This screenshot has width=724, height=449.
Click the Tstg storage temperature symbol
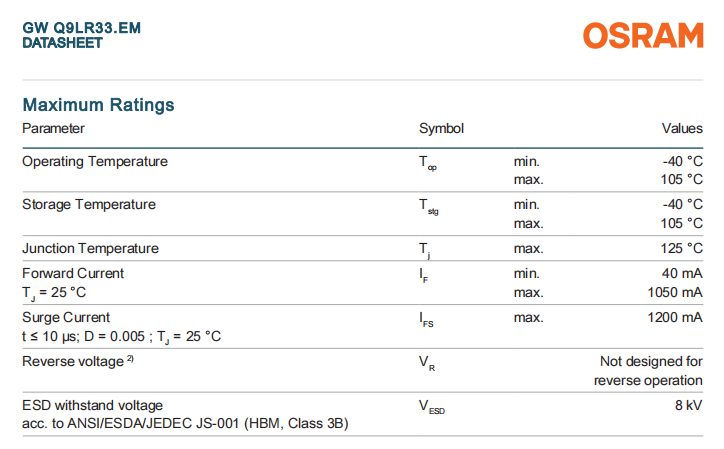[427, 206]
